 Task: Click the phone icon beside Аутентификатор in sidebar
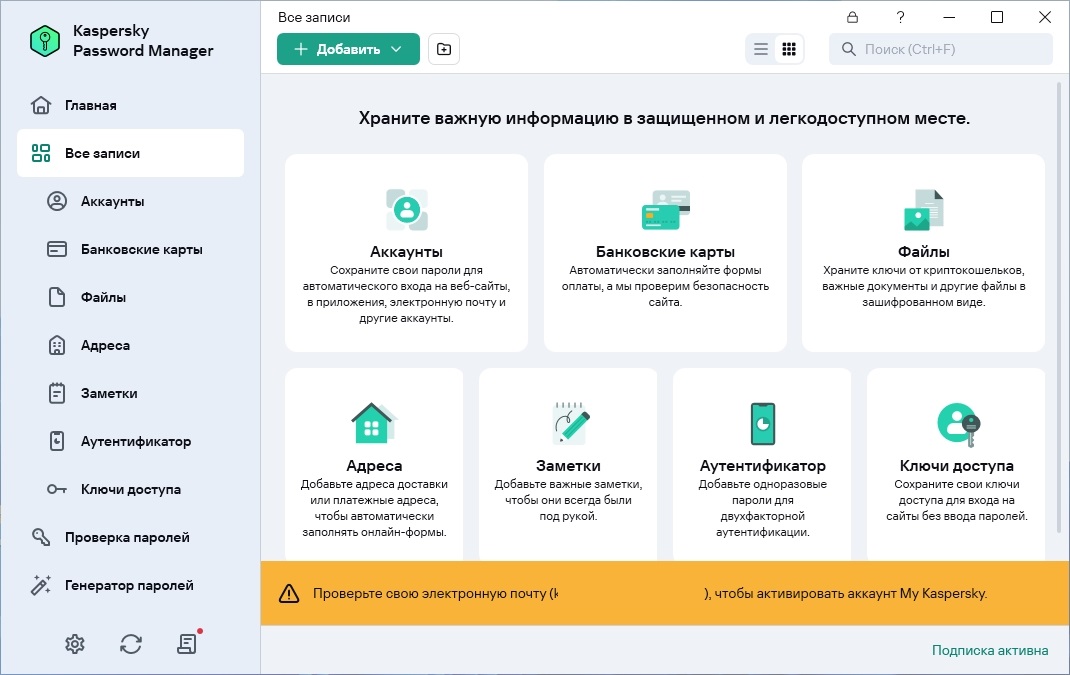[57, 441]
